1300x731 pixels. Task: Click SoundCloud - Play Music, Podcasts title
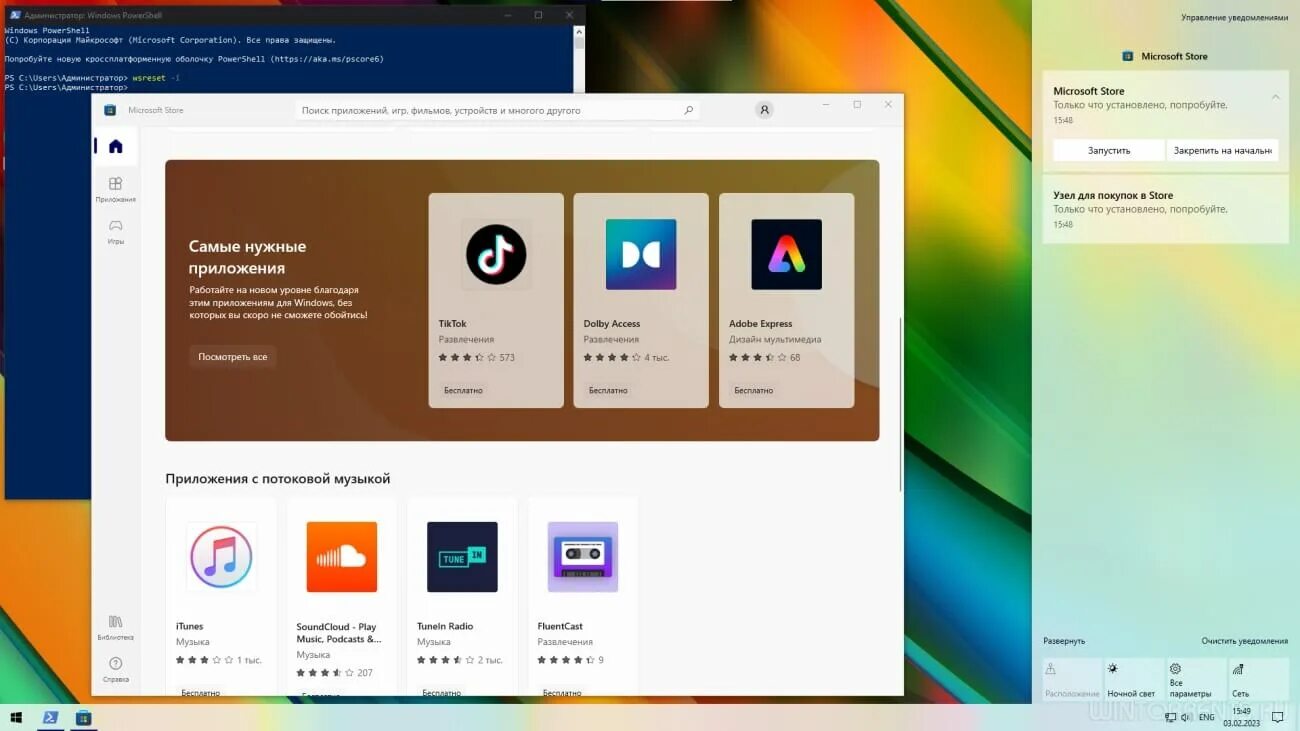click(338, 633)
